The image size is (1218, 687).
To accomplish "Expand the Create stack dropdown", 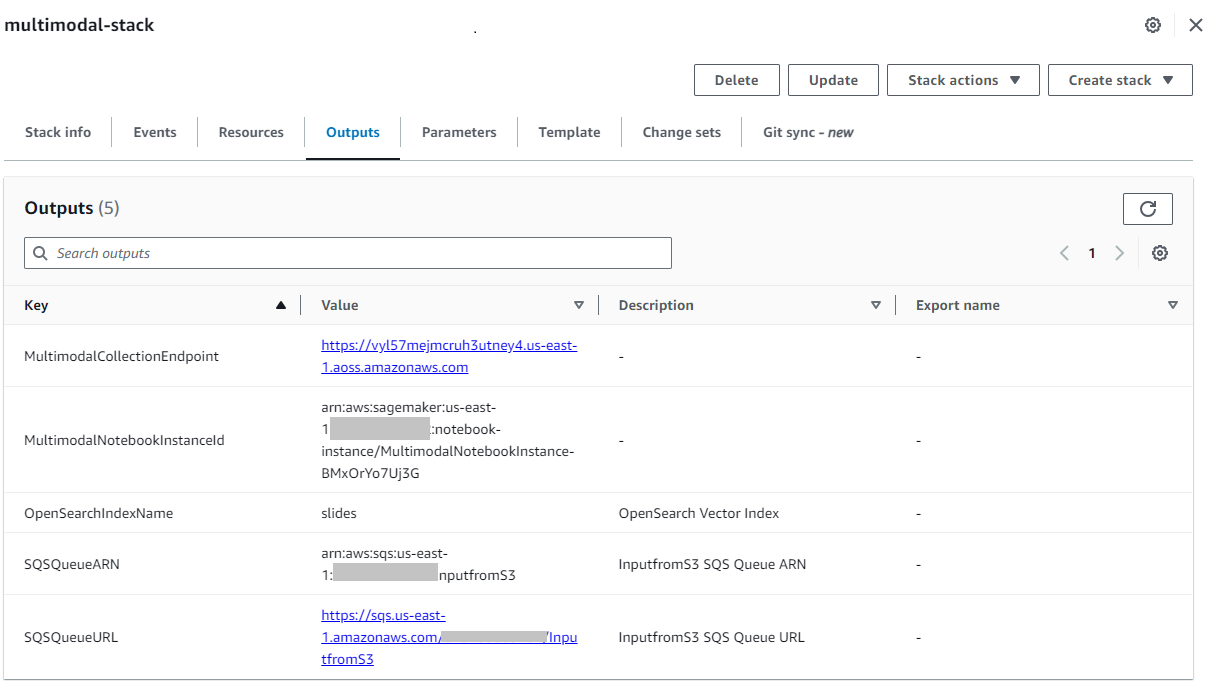I will pos(1119,79).
